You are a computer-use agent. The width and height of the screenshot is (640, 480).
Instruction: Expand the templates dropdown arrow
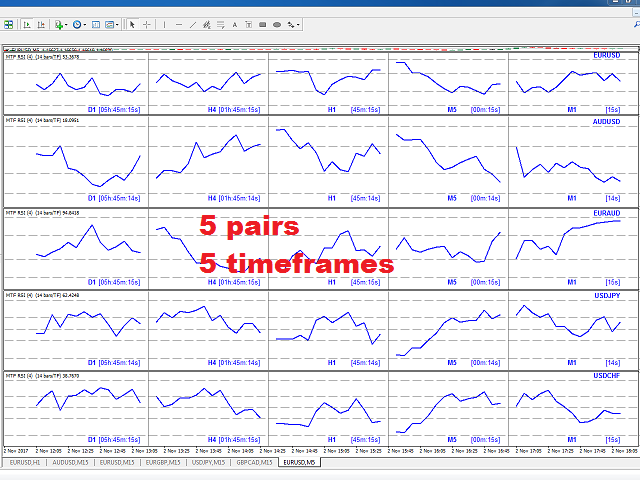click(x=117, y=25)
